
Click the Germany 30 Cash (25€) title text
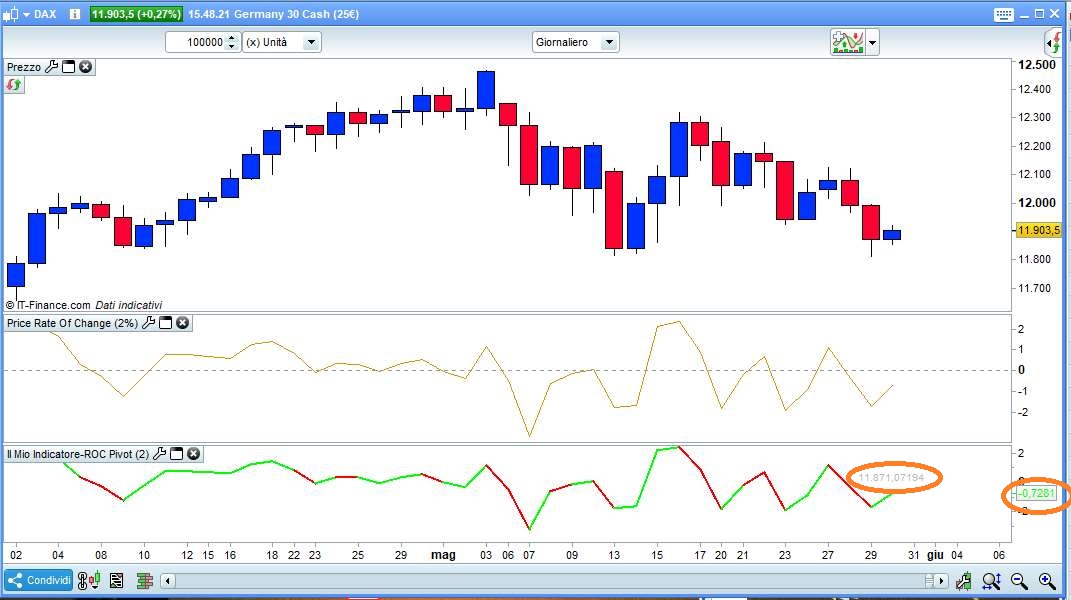click(x=296, y=14)
